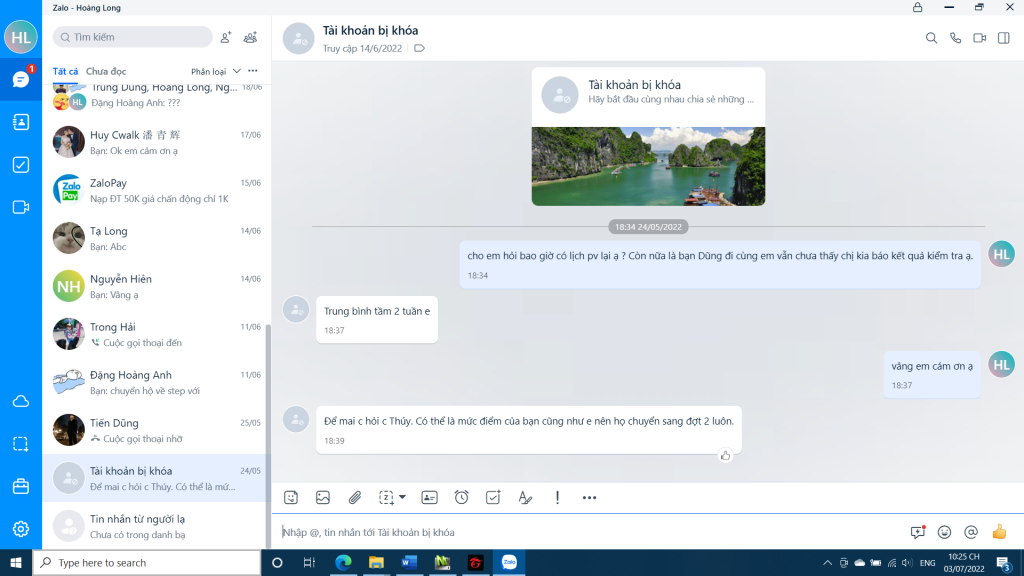This screenshot has height=576, width=1024.
Task: Open the Contacts section in left sidebar
Action: coord(21,122)
